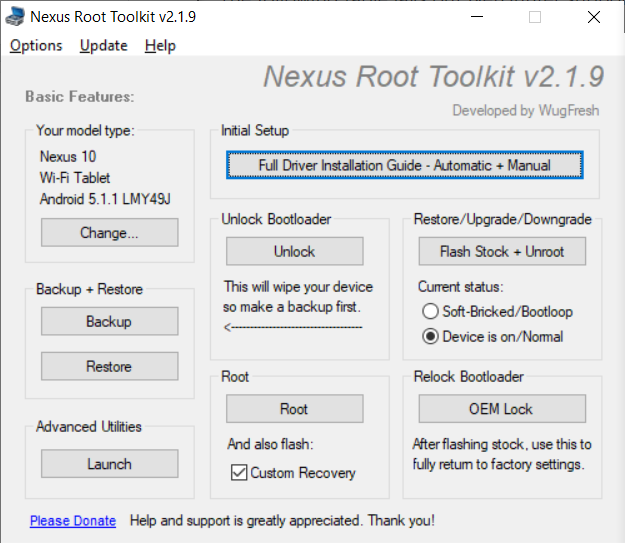Open Full Driver Installation Guide
This screenshot has width=625, height=543.
coord(405,165)
